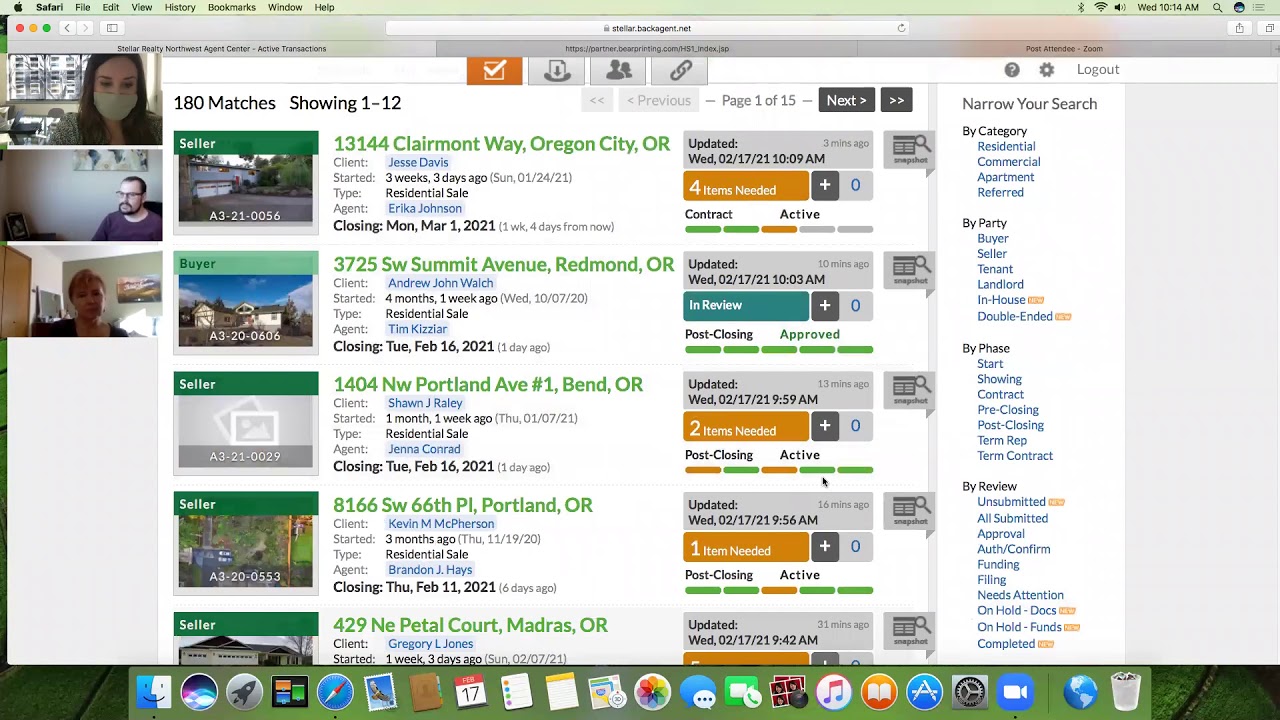Open the settings gear icon near Logout
Screen dimensions: 1280x720
[x=1046, y=70]
